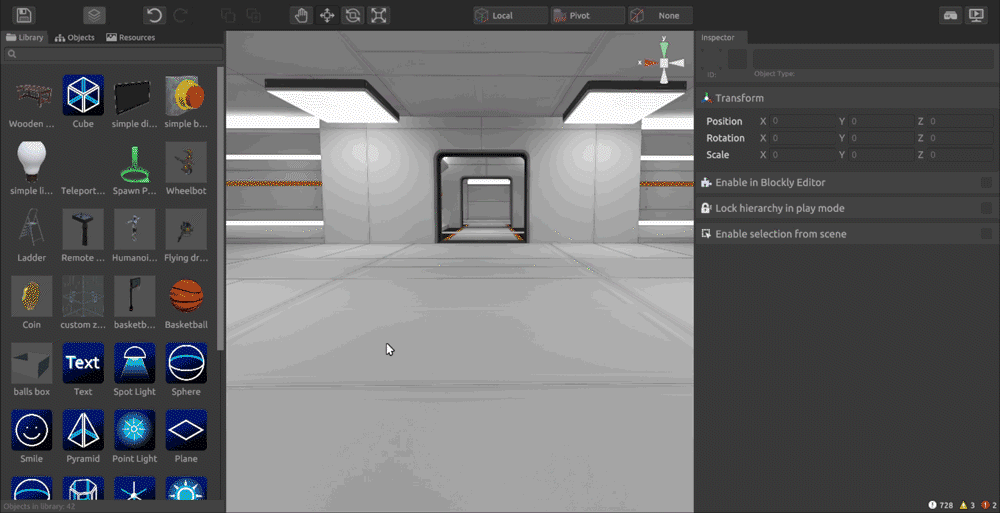Switch to the Resources tab

(131, 38)
